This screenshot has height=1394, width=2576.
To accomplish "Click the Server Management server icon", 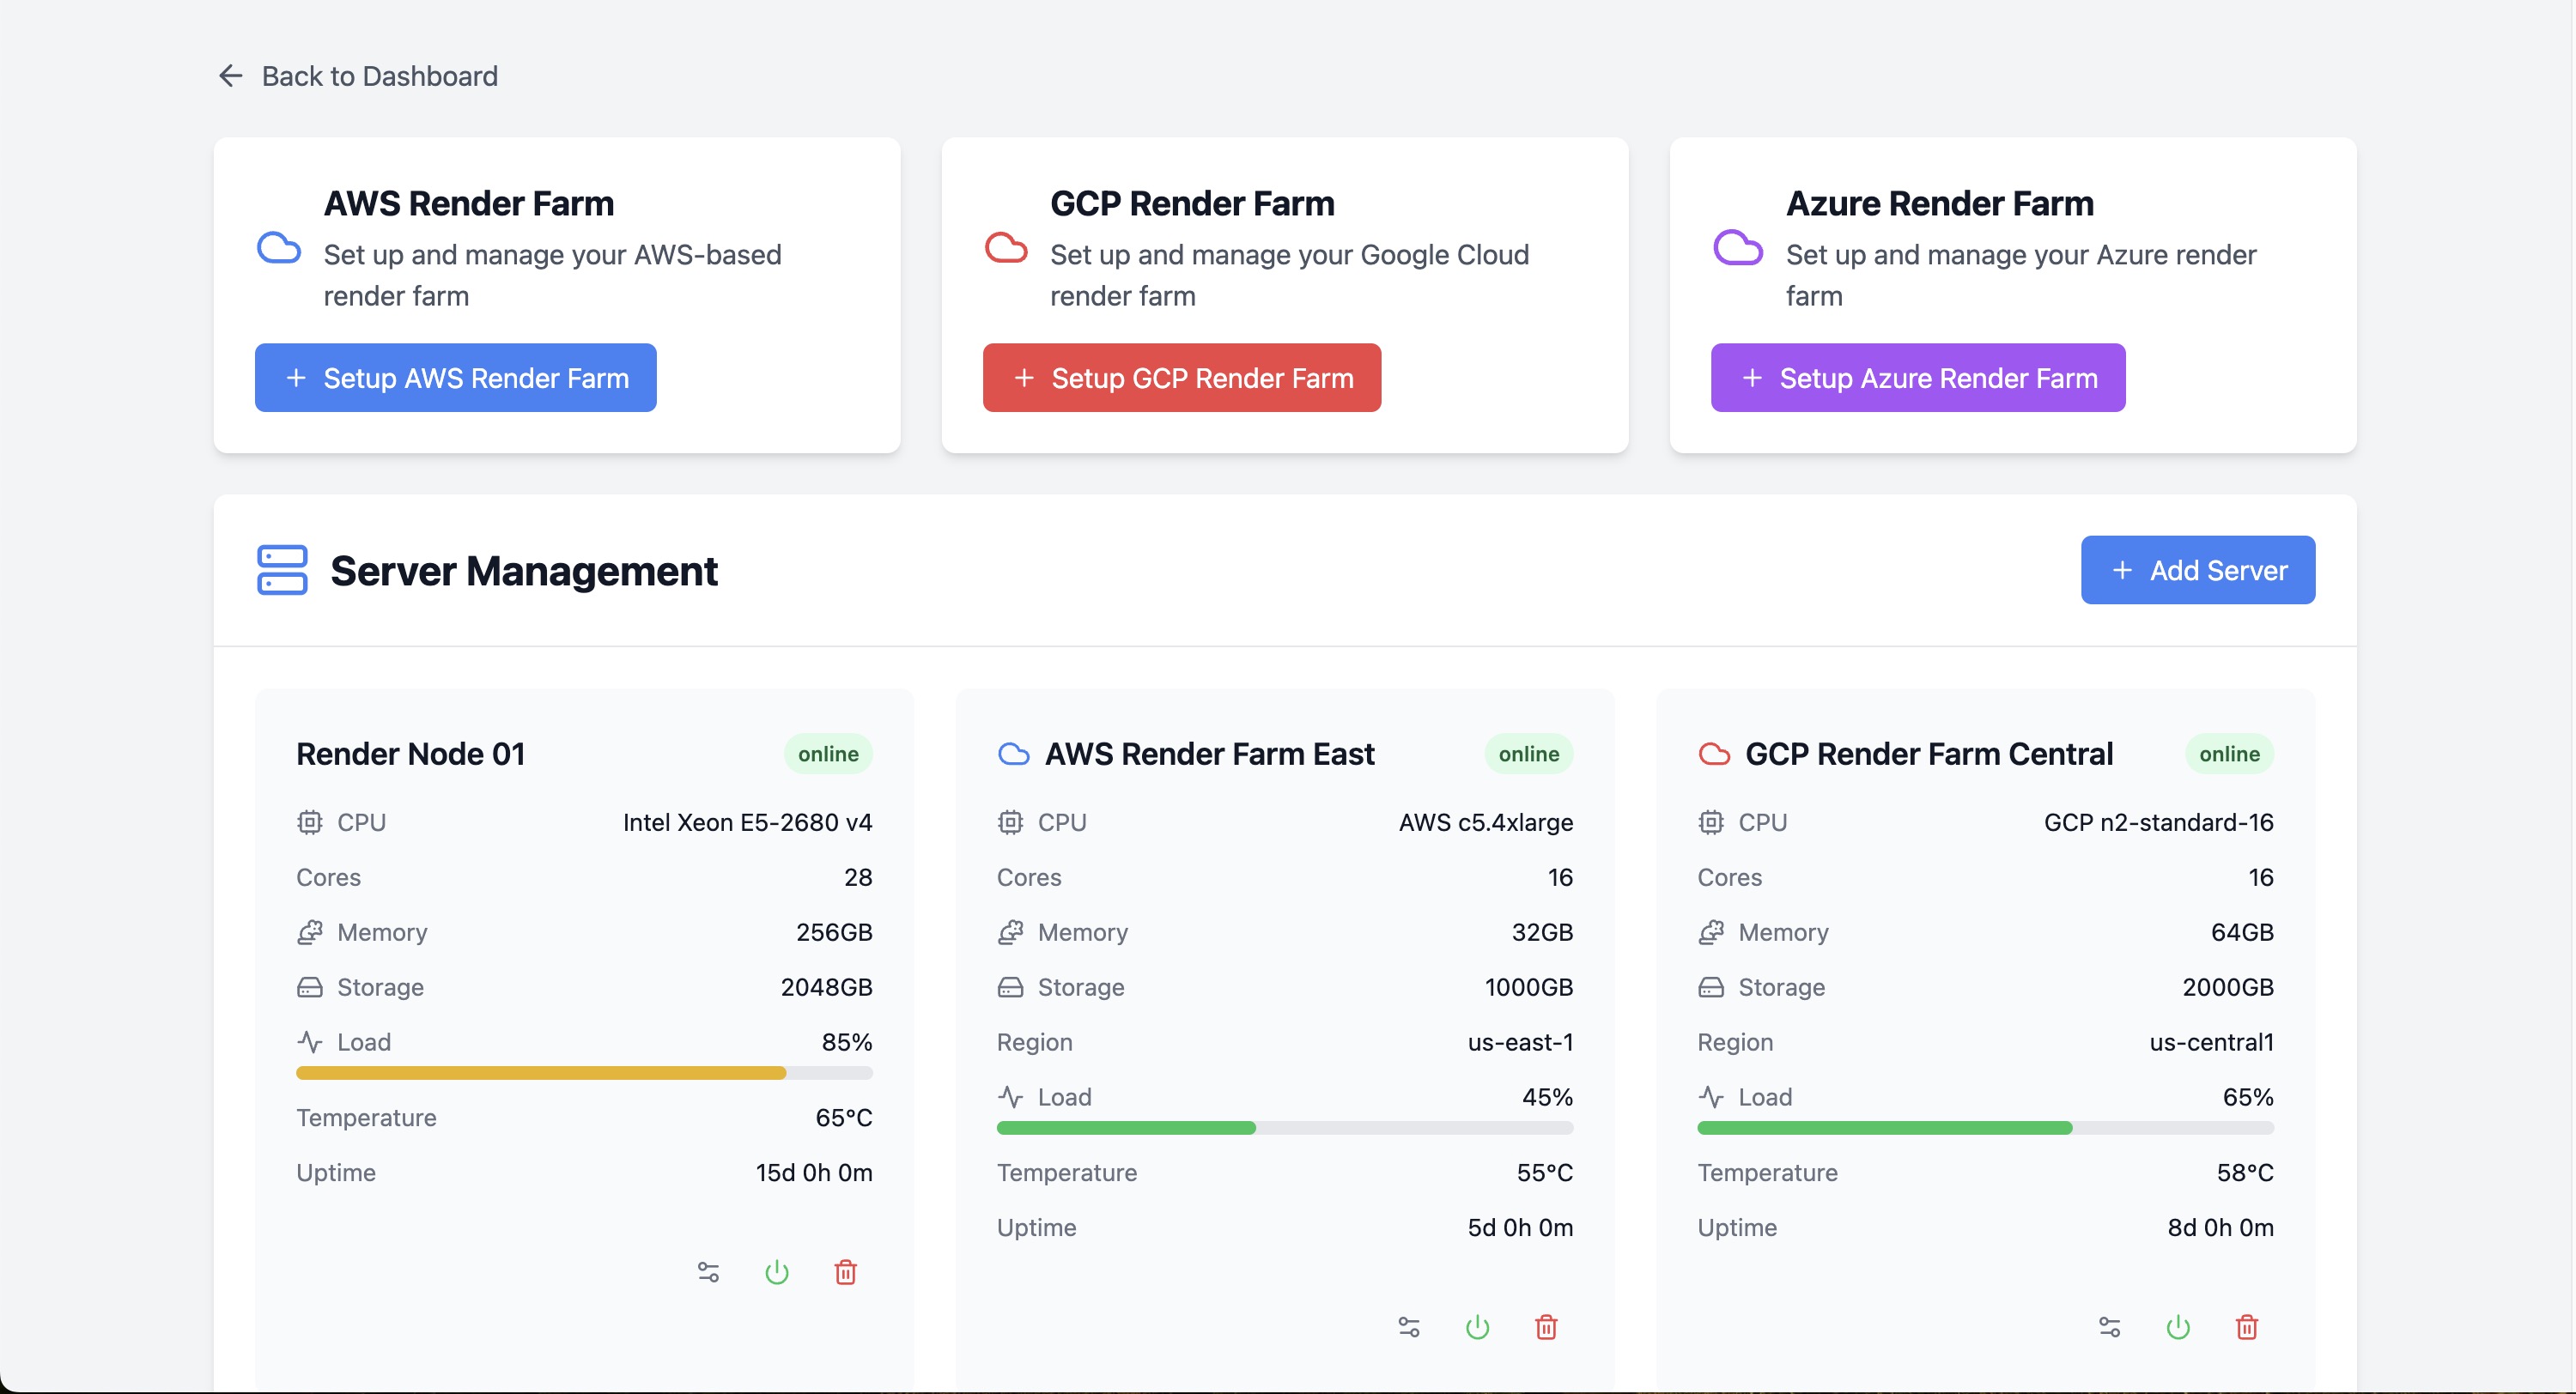I will 282,570.
